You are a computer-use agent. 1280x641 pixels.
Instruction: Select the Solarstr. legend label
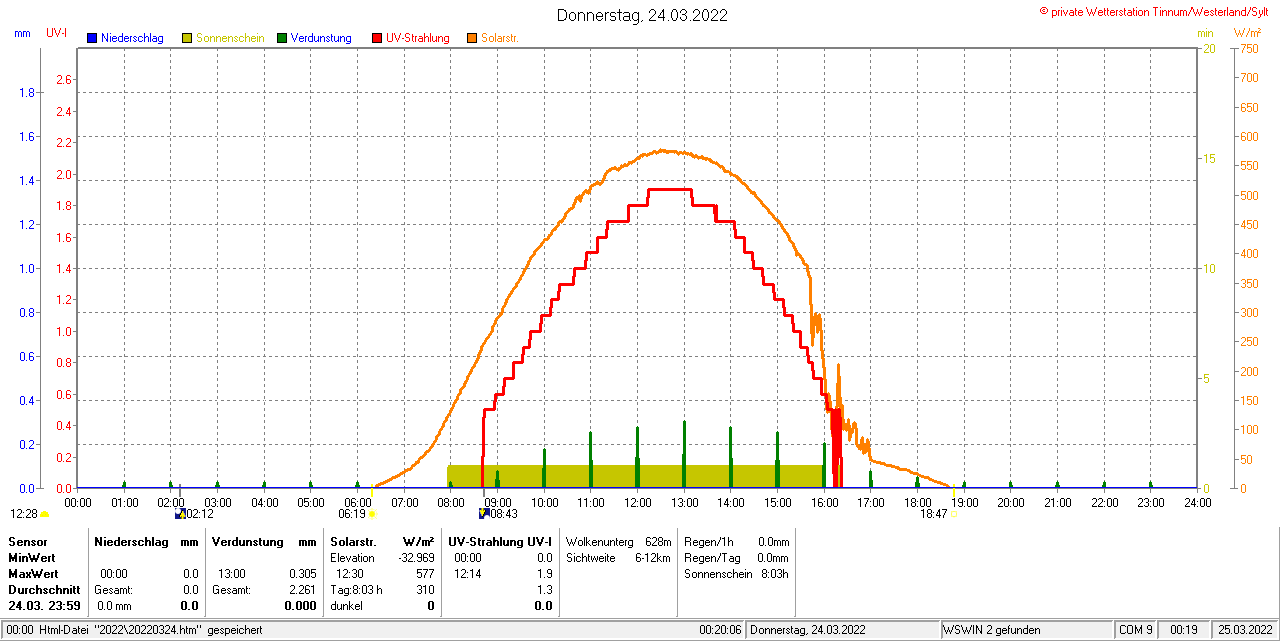[499, 38]
